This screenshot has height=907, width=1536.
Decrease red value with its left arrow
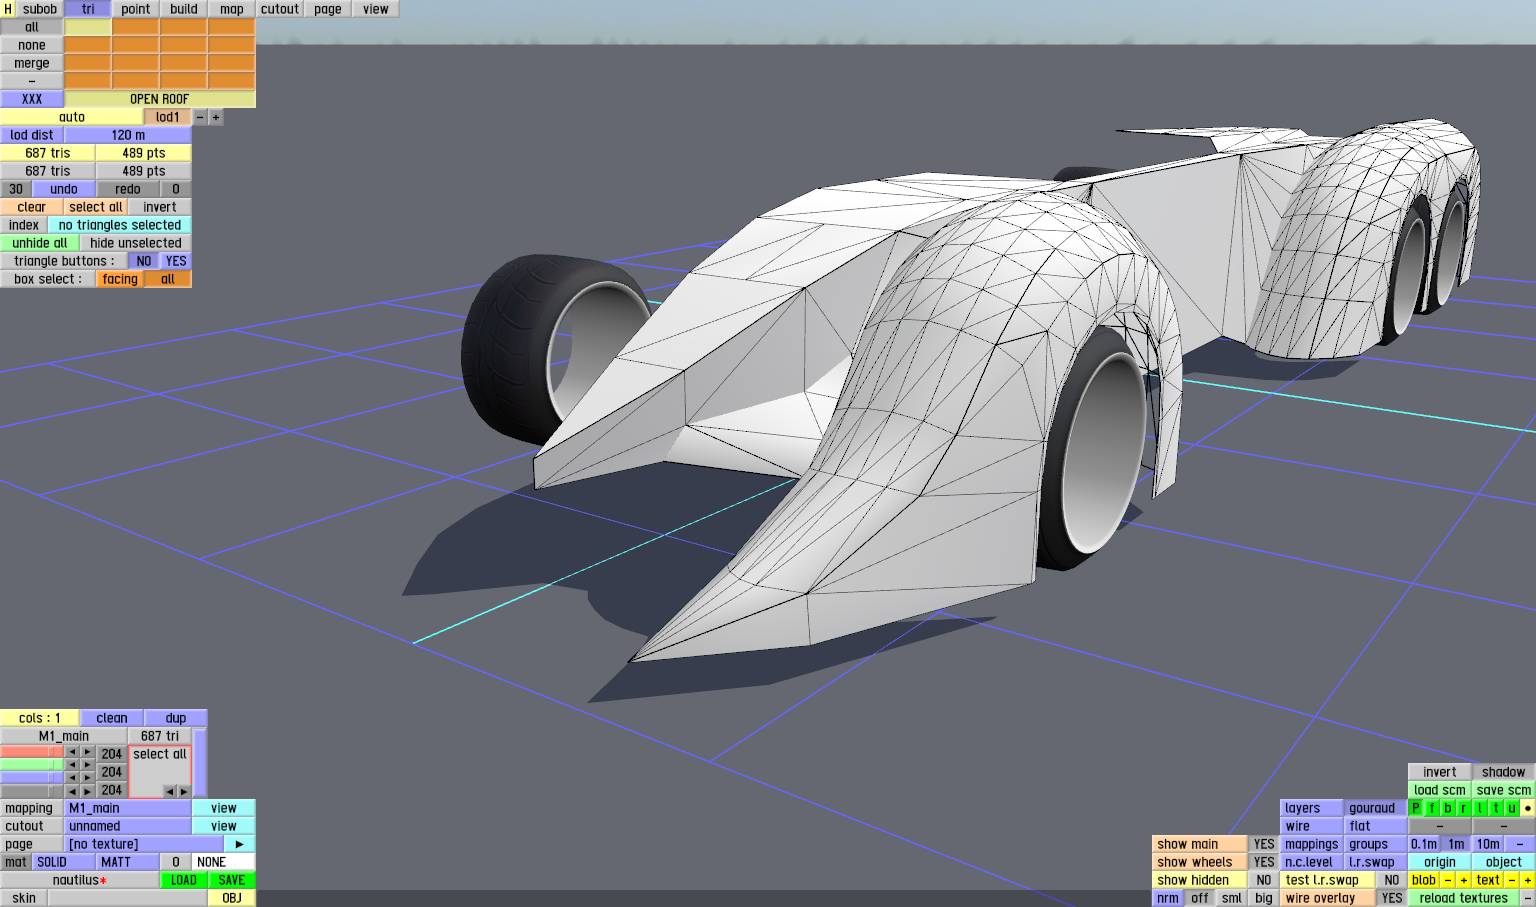point(72,752)
